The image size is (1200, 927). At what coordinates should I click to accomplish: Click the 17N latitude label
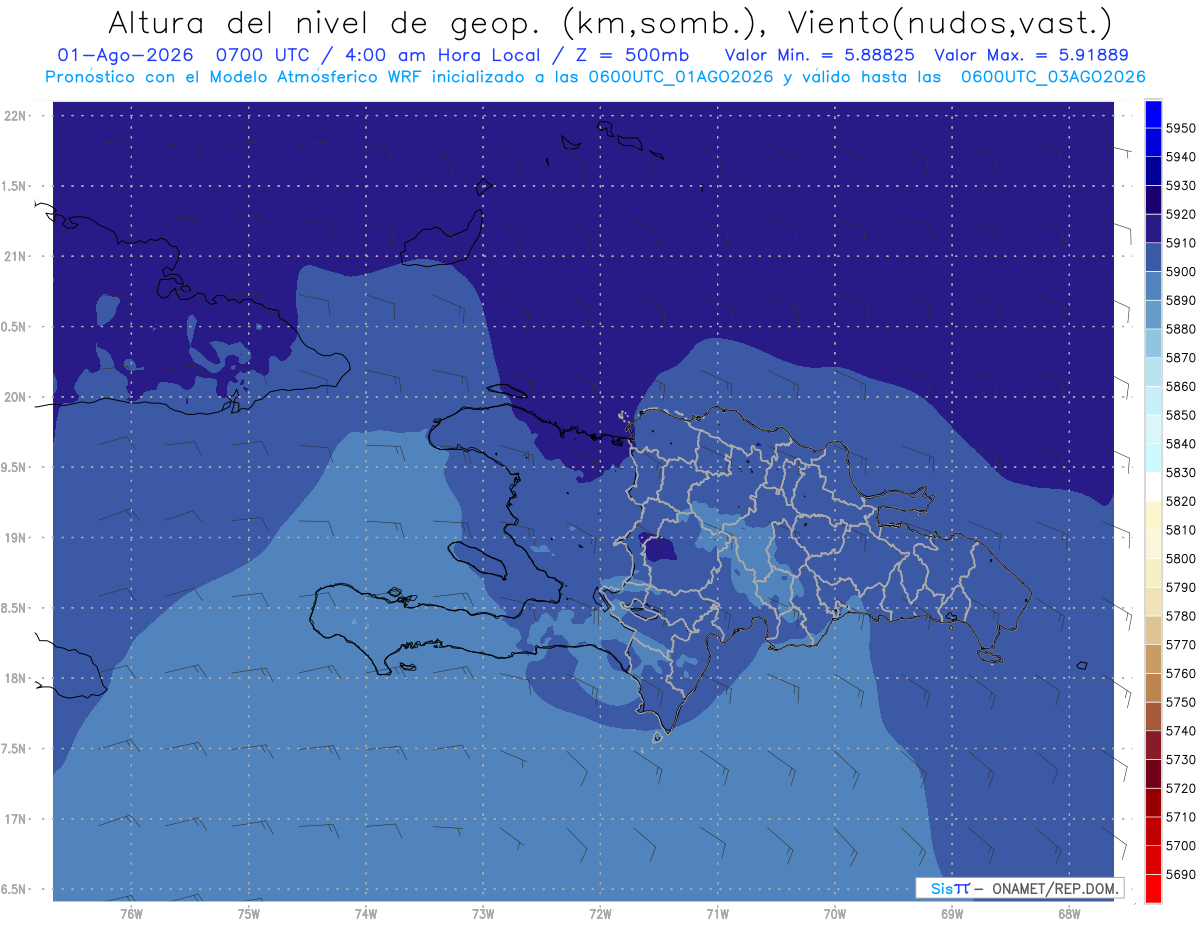(15, 819)
